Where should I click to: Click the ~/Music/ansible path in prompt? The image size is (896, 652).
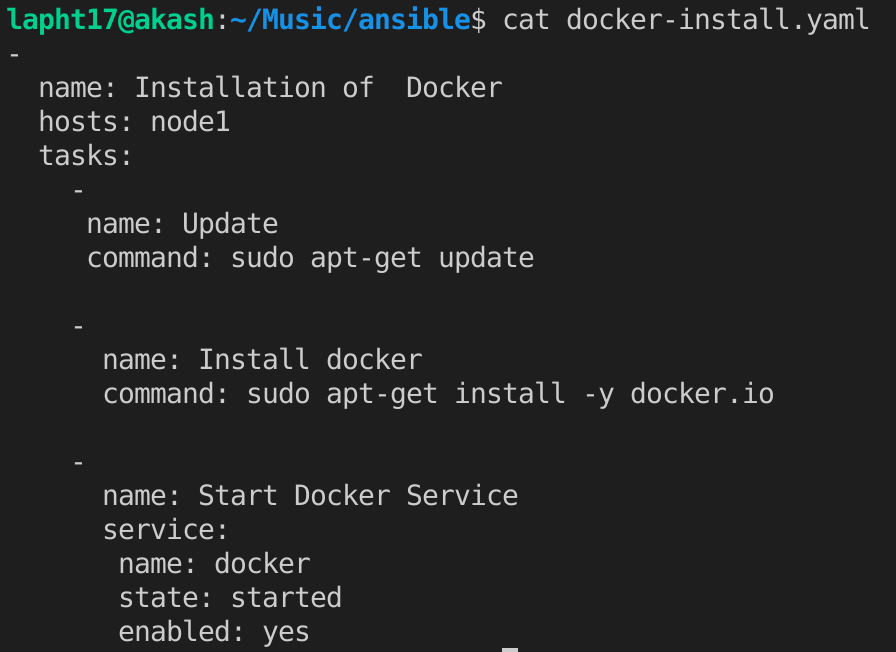pyautogui.click(x=350, y=20)
